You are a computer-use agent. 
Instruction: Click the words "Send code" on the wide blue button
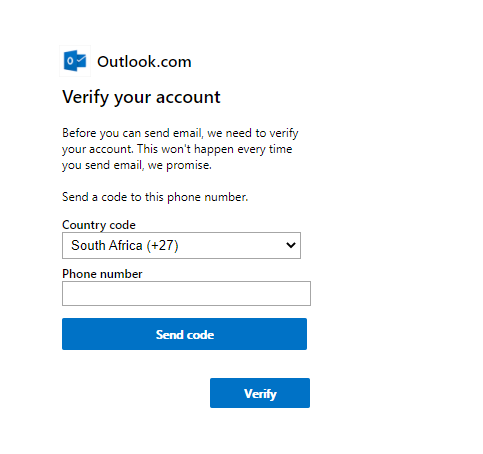pos(185,335)
